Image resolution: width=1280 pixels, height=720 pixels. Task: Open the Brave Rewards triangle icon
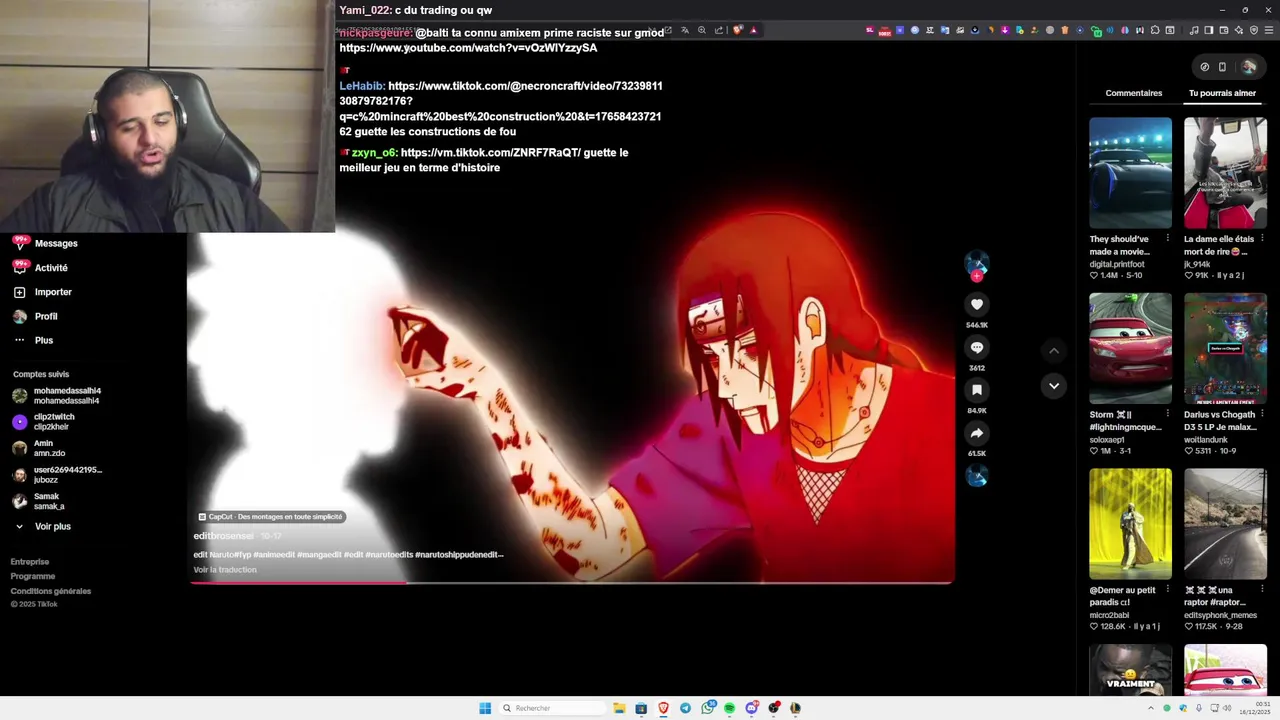click(753, 30)
